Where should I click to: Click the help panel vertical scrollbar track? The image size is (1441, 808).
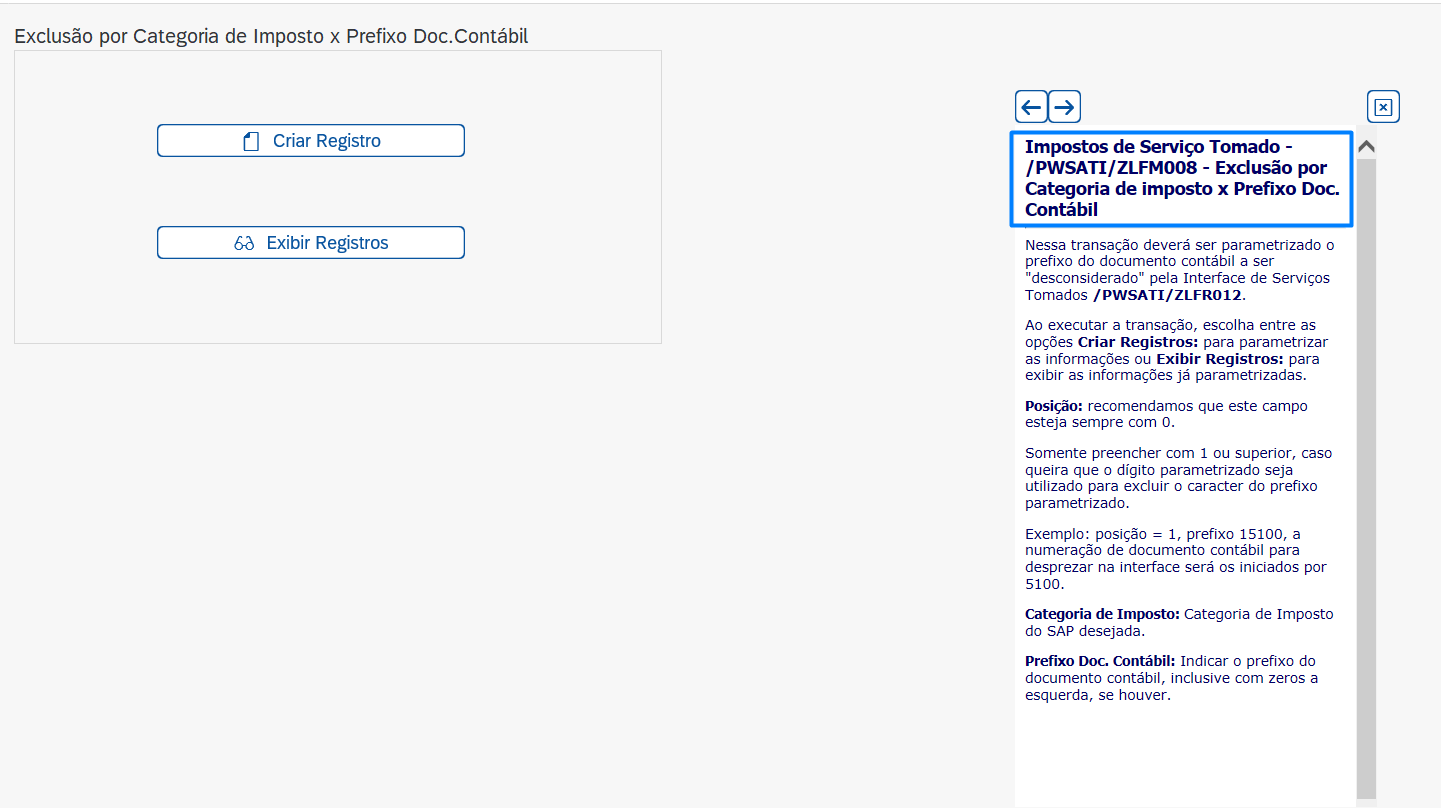pos(1366,480)
